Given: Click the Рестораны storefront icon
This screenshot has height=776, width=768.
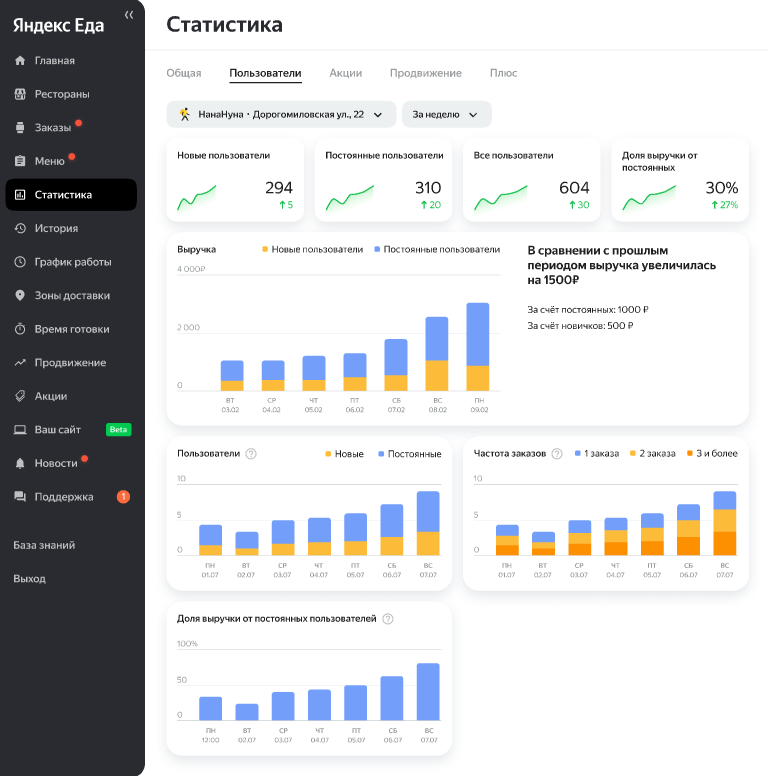Looking at the screenshot, I should coord(20,94).
